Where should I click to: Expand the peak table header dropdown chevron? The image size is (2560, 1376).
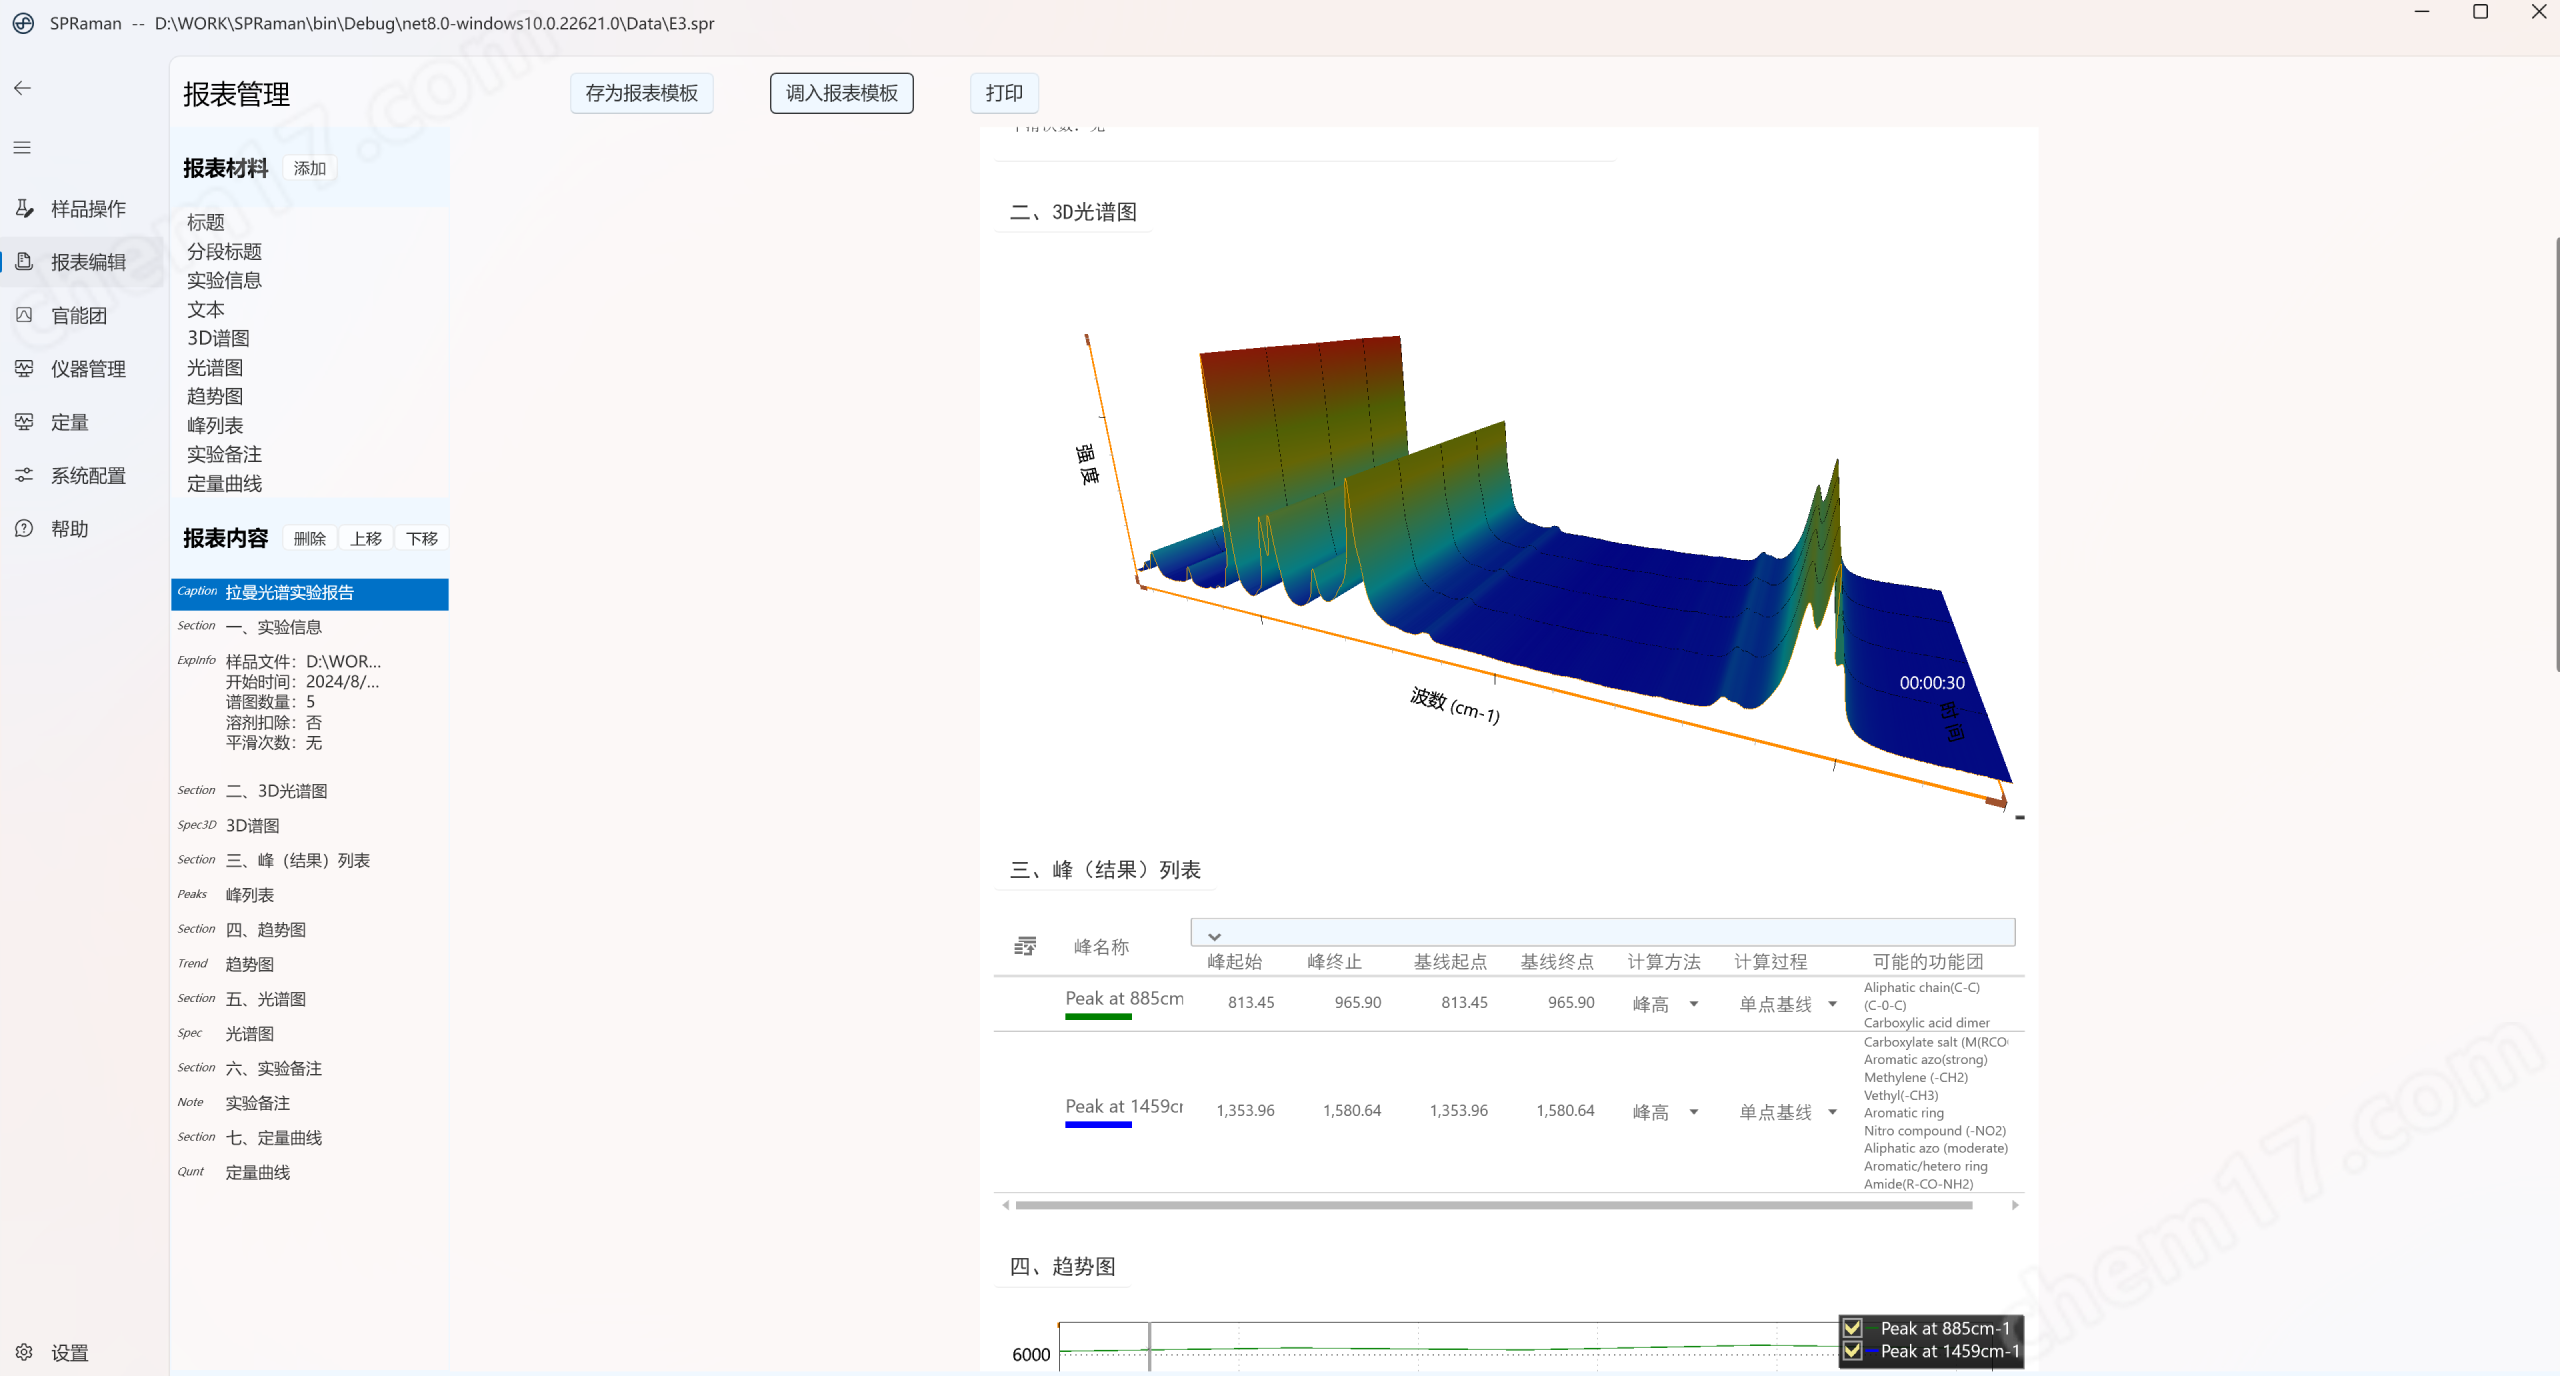click(x=1214, y=936)
